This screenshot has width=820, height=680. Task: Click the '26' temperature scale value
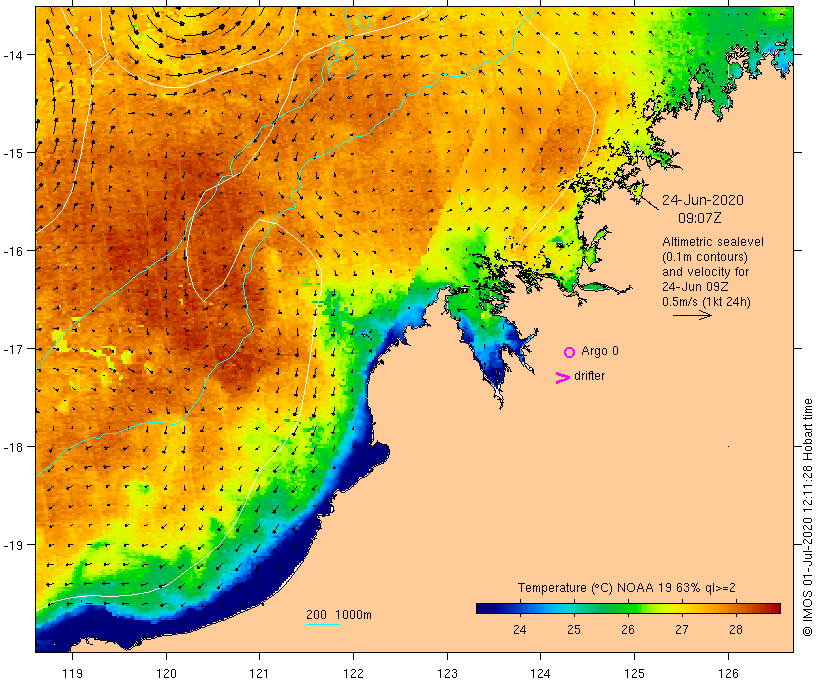tap(628, 630)
